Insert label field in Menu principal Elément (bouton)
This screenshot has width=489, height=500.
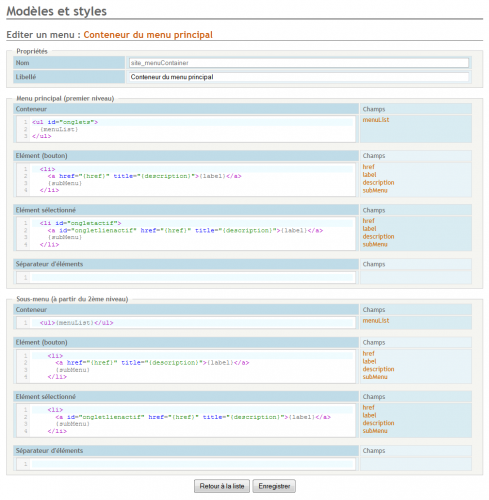(369, 175)
